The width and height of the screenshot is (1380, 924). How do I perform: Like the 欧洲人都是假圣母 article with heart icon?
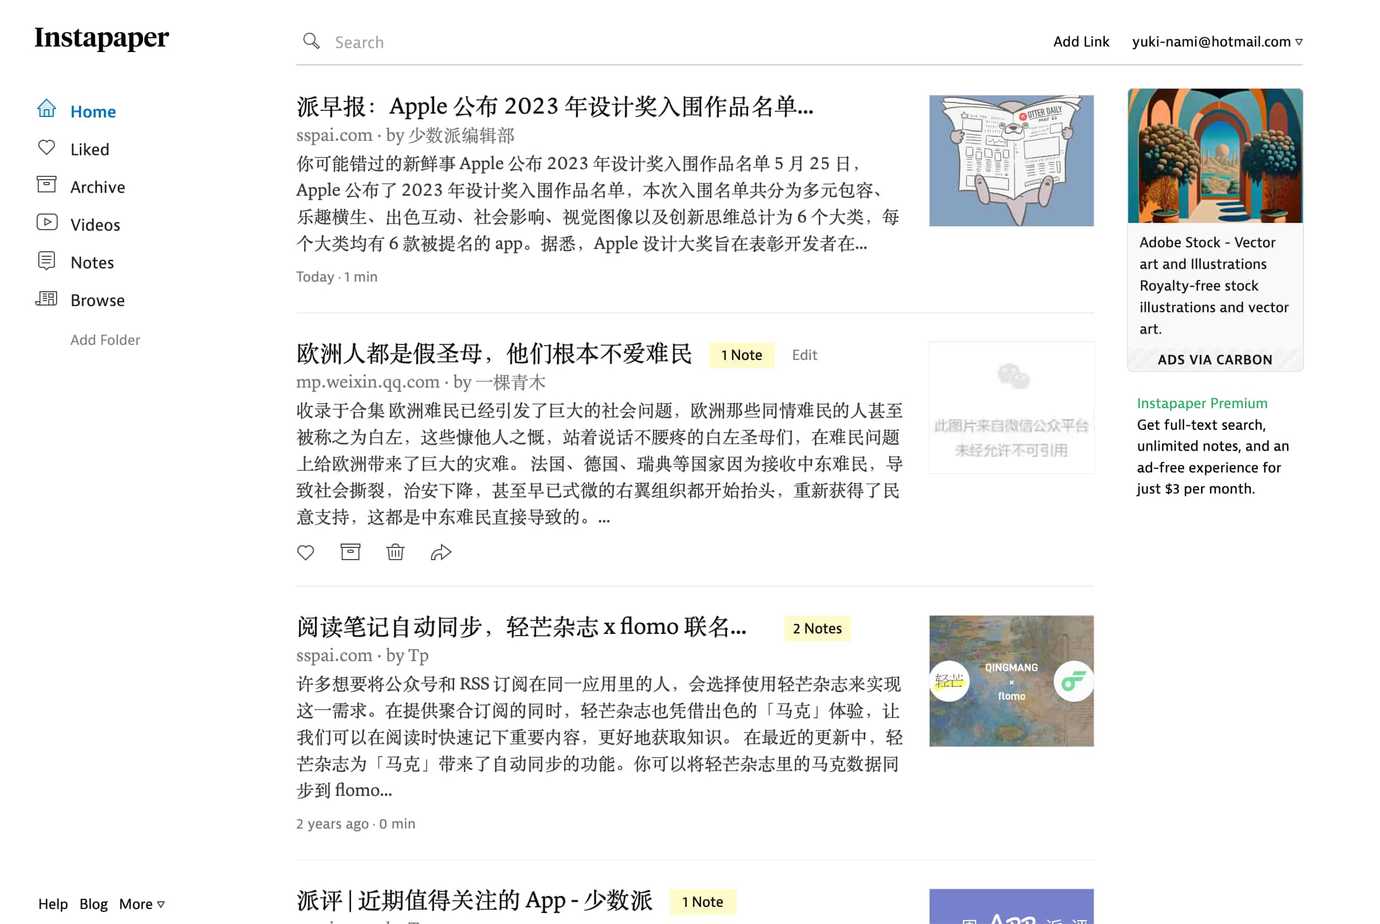[x=306, y=553]
